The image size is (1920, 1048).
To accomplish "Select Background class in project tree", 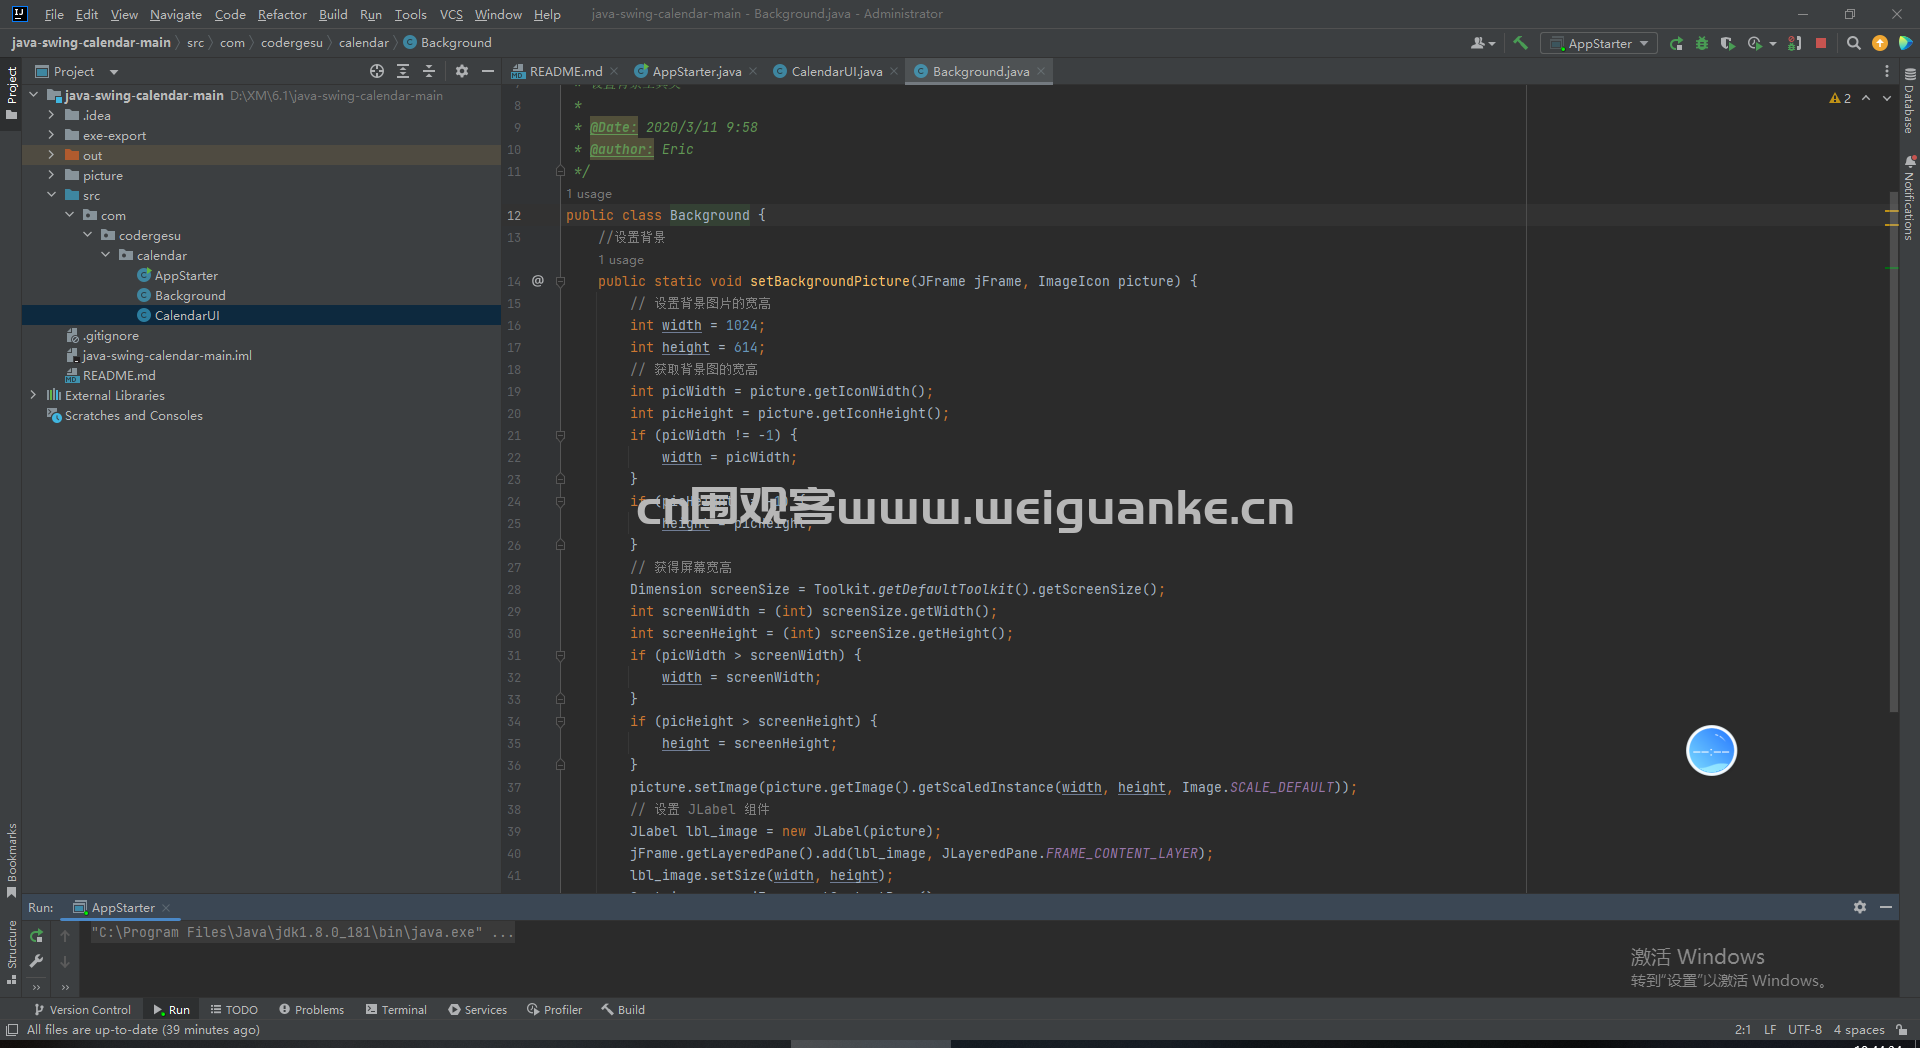I will tap(190, 295).
